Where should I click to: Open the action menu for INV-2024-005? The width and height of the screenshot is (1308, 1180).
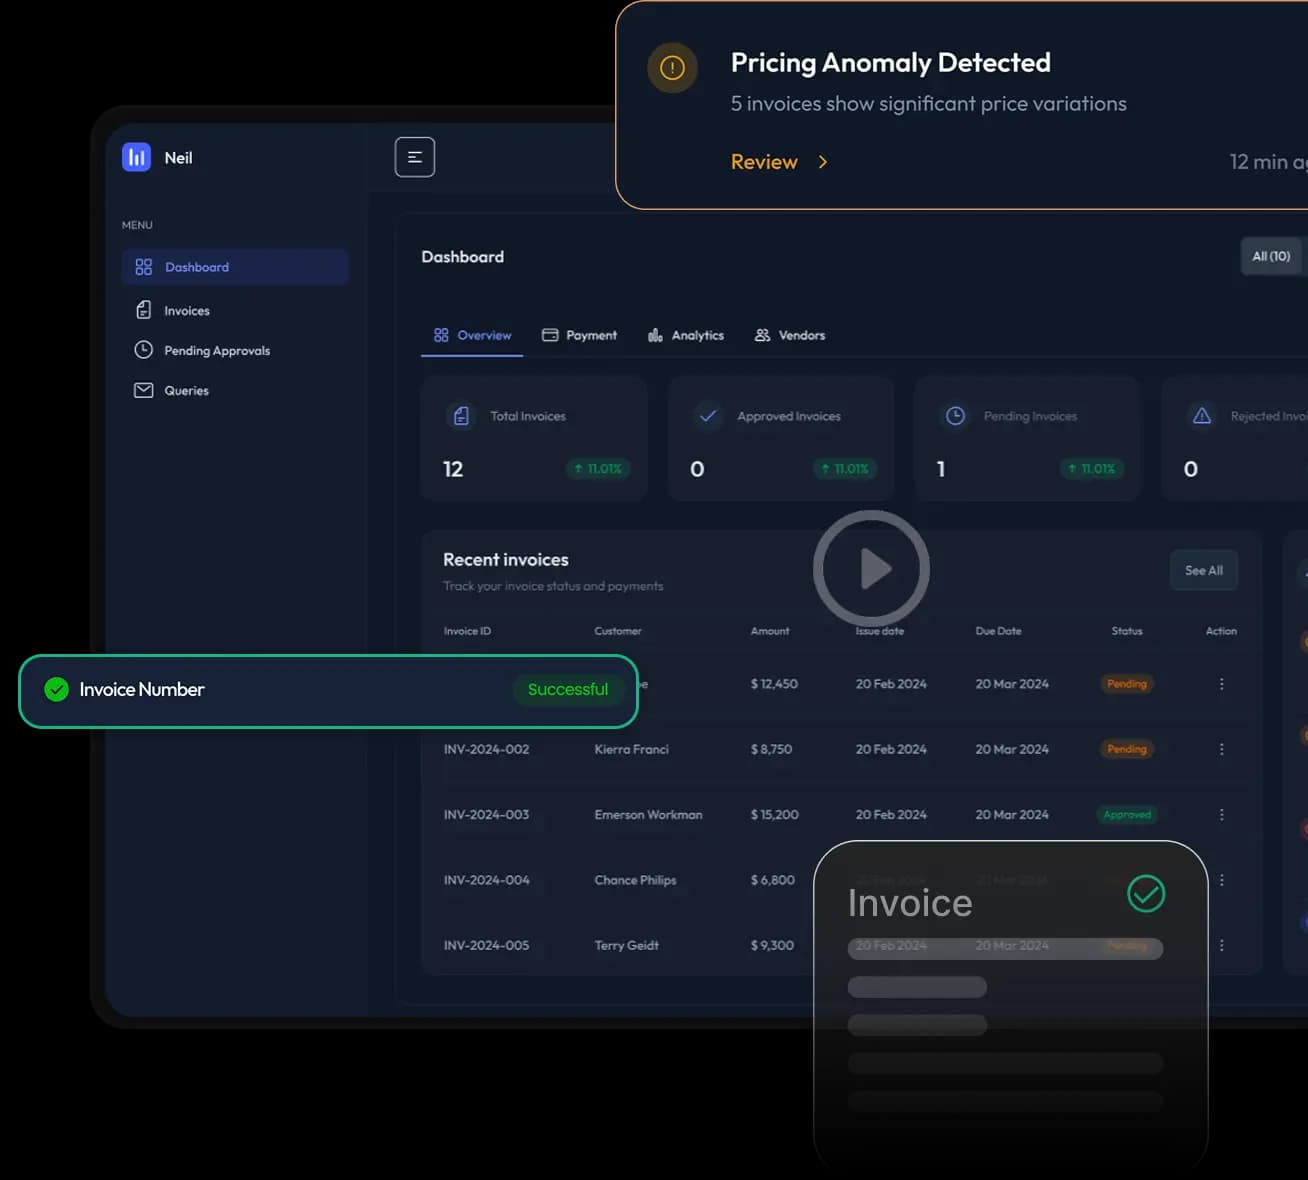click(x=1221, y=944)
